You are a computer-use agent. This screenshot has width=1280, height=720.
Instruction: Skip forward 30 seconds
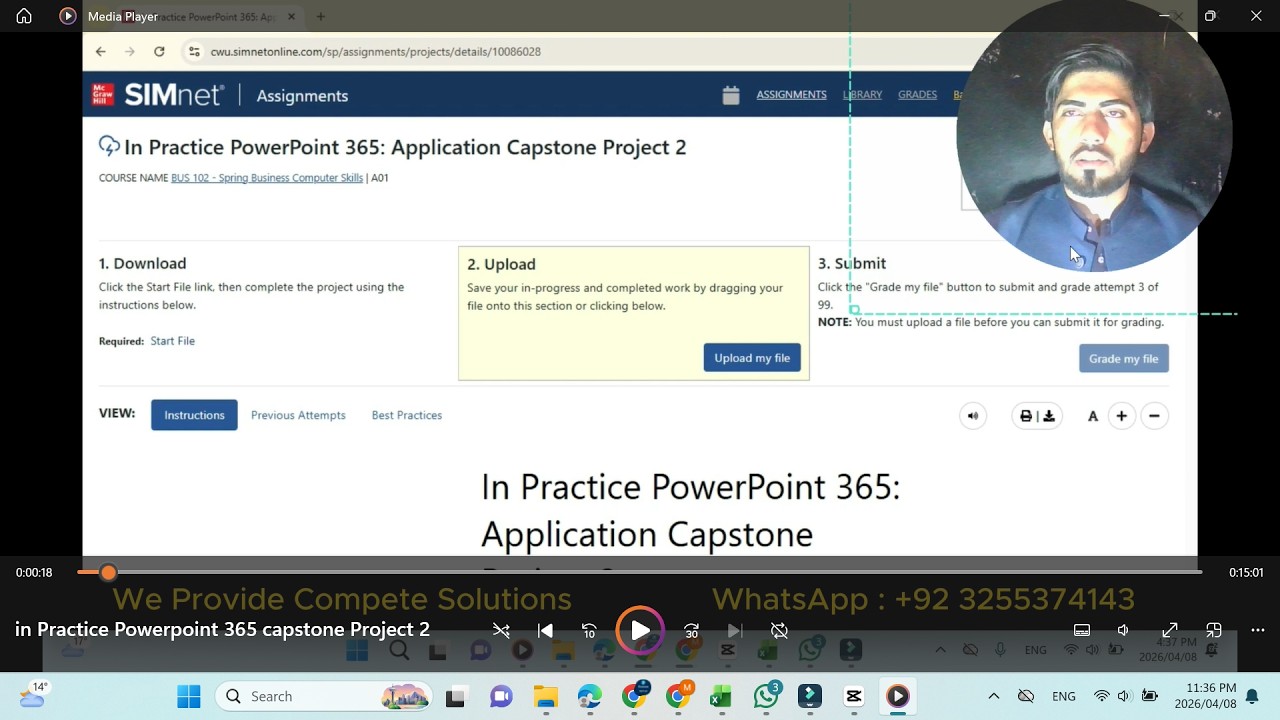tap(691, 631)
